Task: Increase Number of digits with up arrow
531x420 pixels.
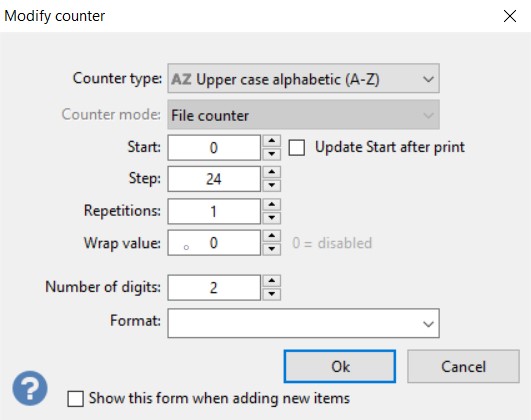Action: [x=272, y=281]
